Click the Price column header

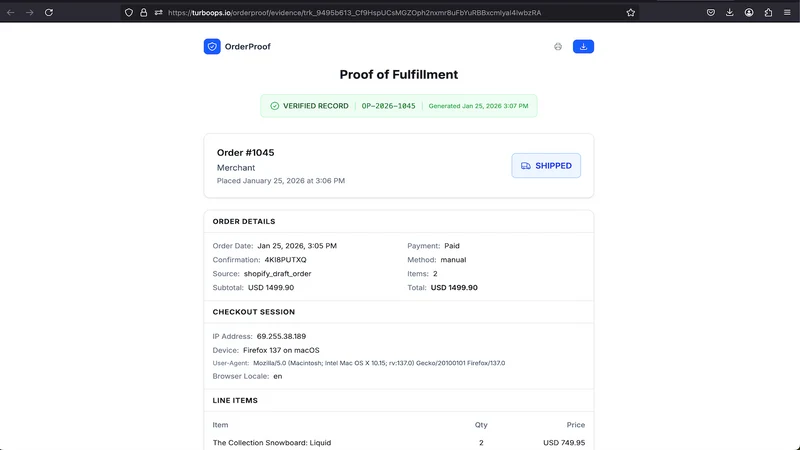coord(576,424)
